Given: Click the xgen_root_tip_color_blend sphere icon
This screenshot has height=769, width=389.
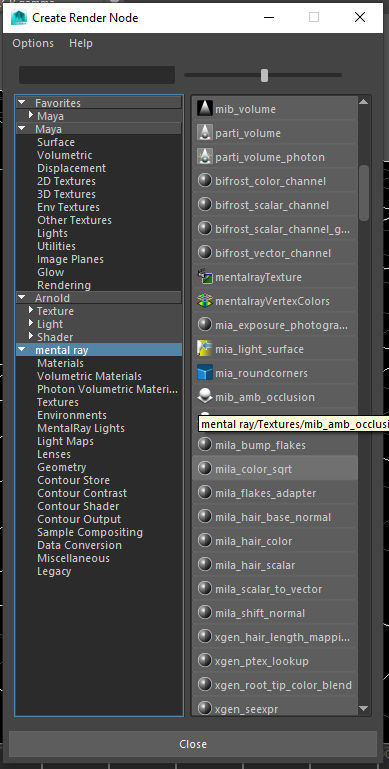Looking at the screenshot, I should [x=205, y=685].
